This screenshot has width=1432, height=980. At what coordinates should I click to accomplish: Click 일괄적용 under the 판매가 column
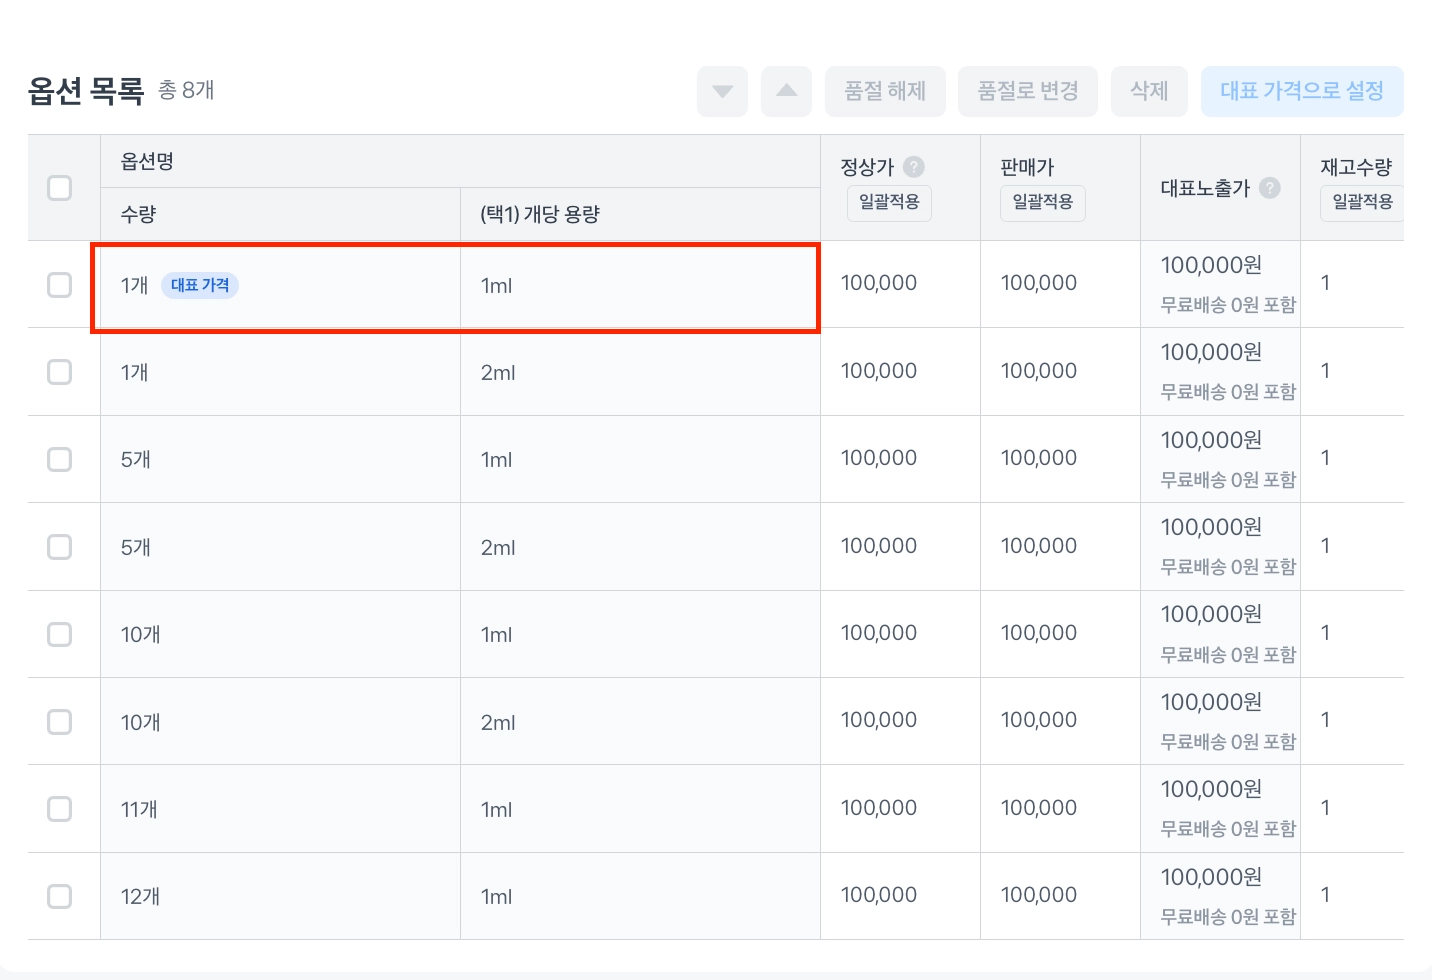pos(1042,202)
